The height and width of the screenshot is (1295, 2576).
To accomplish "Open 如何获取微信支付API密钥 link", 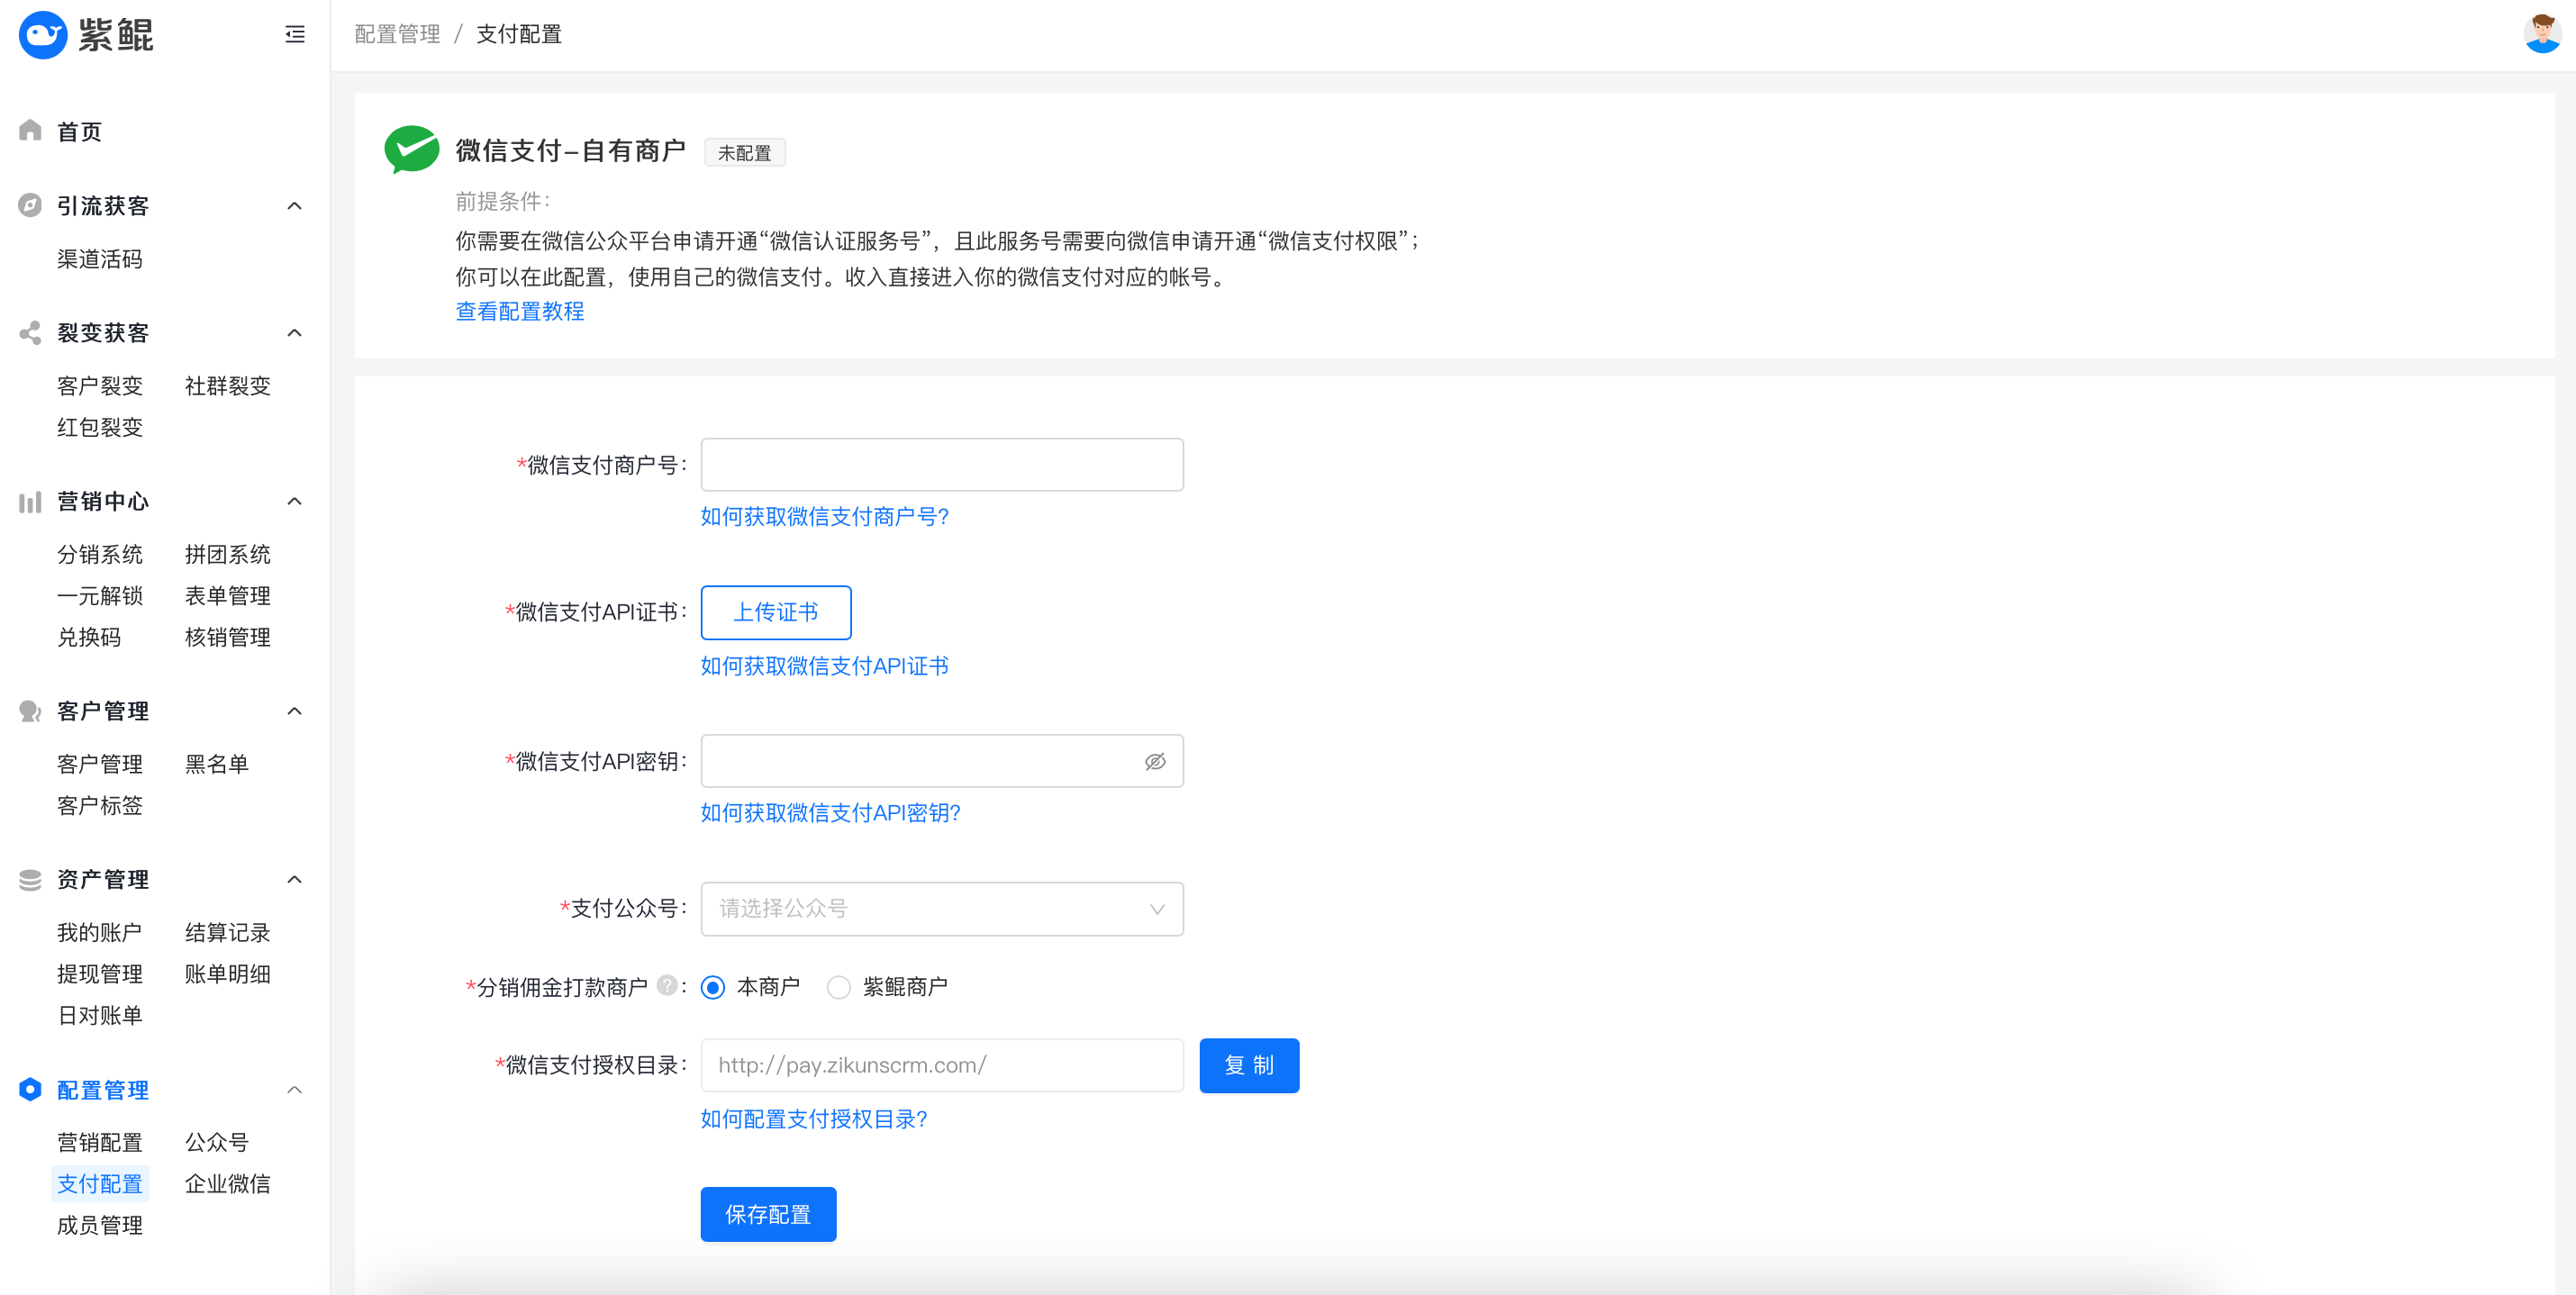I will (831, 813).
